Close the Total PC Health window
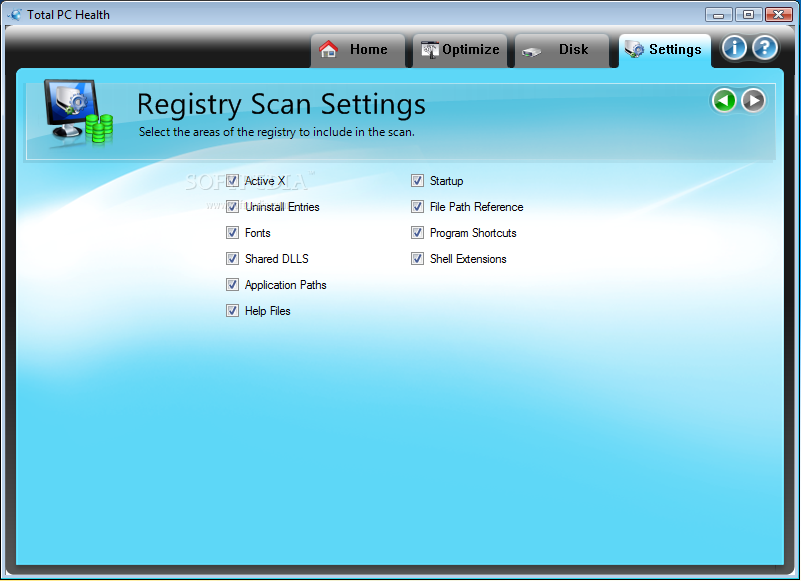 click(x=779, y=14)
